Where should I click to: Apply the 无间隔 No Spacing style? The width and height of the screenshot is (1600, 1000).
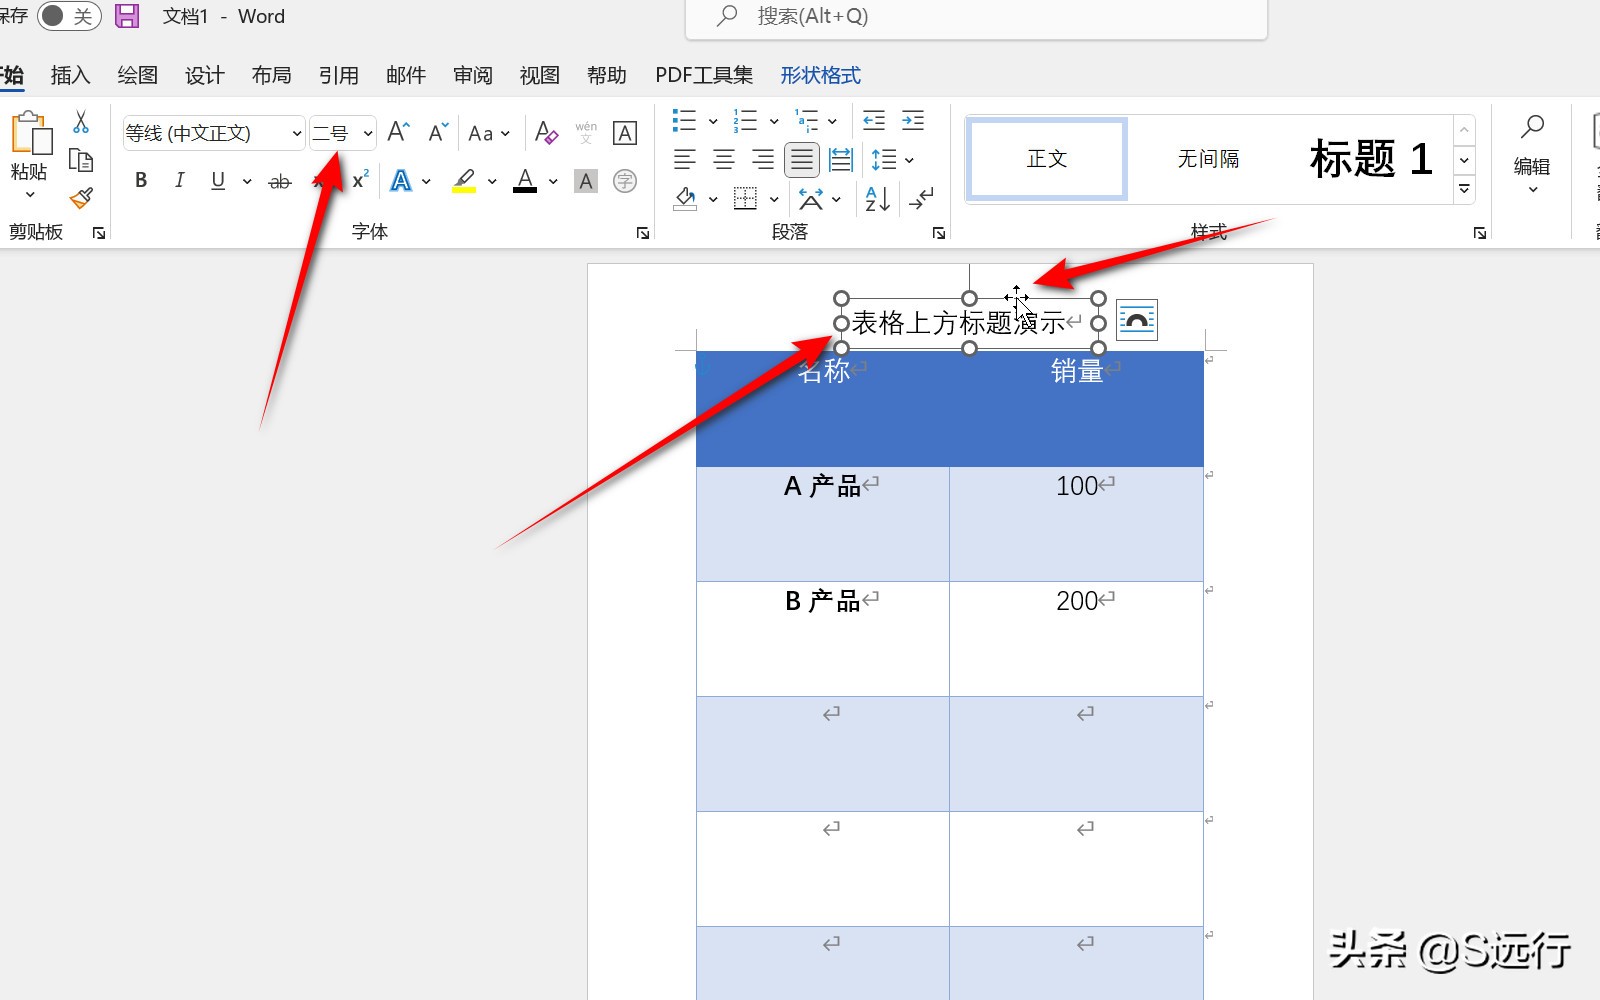pyautogui.click(x=1208, y=159)
